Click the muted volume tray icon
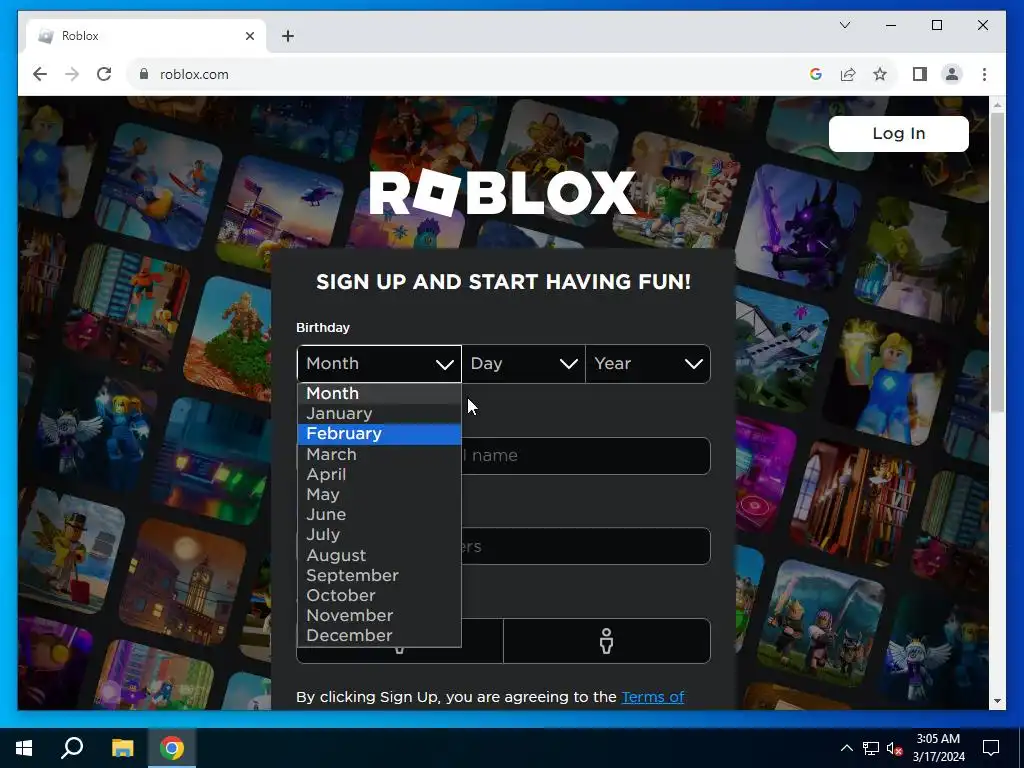The width and height of the screenshot is (1024, 768). (x=894, y=748)
